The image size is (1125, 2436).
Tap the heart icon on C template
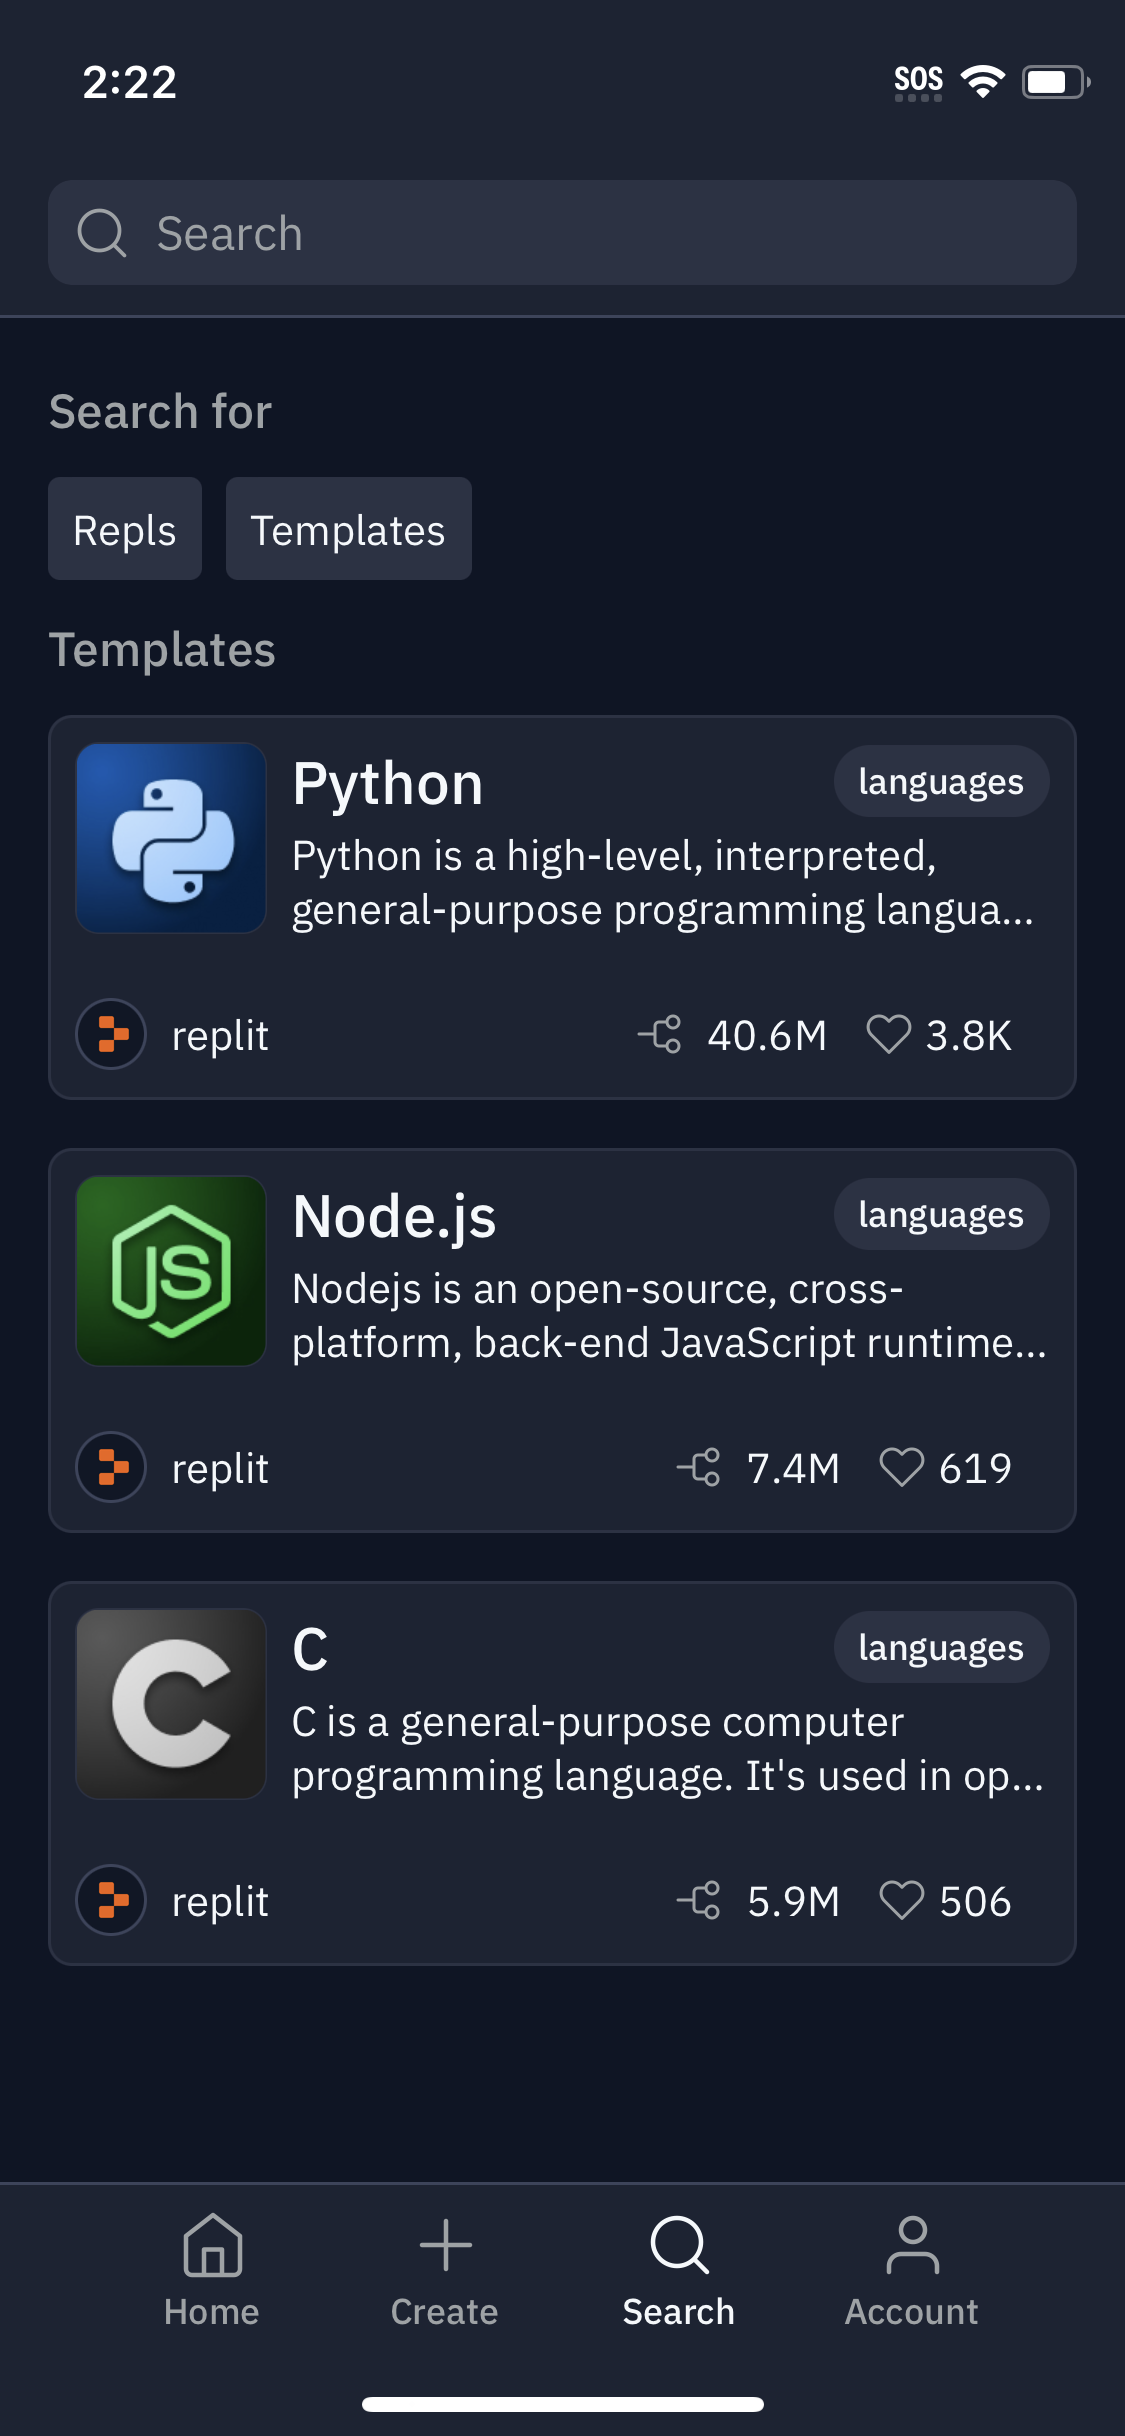coord(901,1900)
